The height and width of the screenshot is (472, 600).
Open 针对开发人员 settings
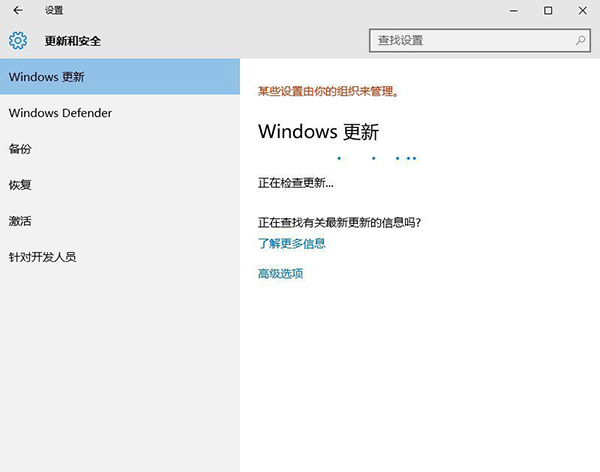[x=42, y=257]
